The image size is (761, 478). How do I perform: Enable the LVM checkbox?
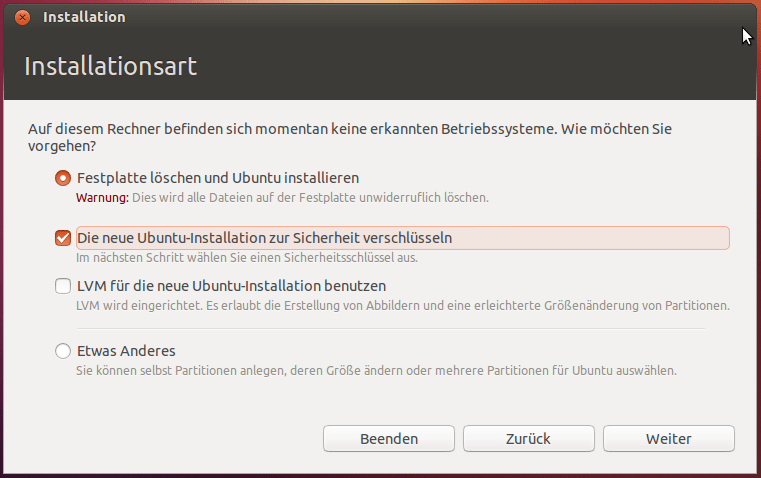pyautogui.click(x=63, y=286)
